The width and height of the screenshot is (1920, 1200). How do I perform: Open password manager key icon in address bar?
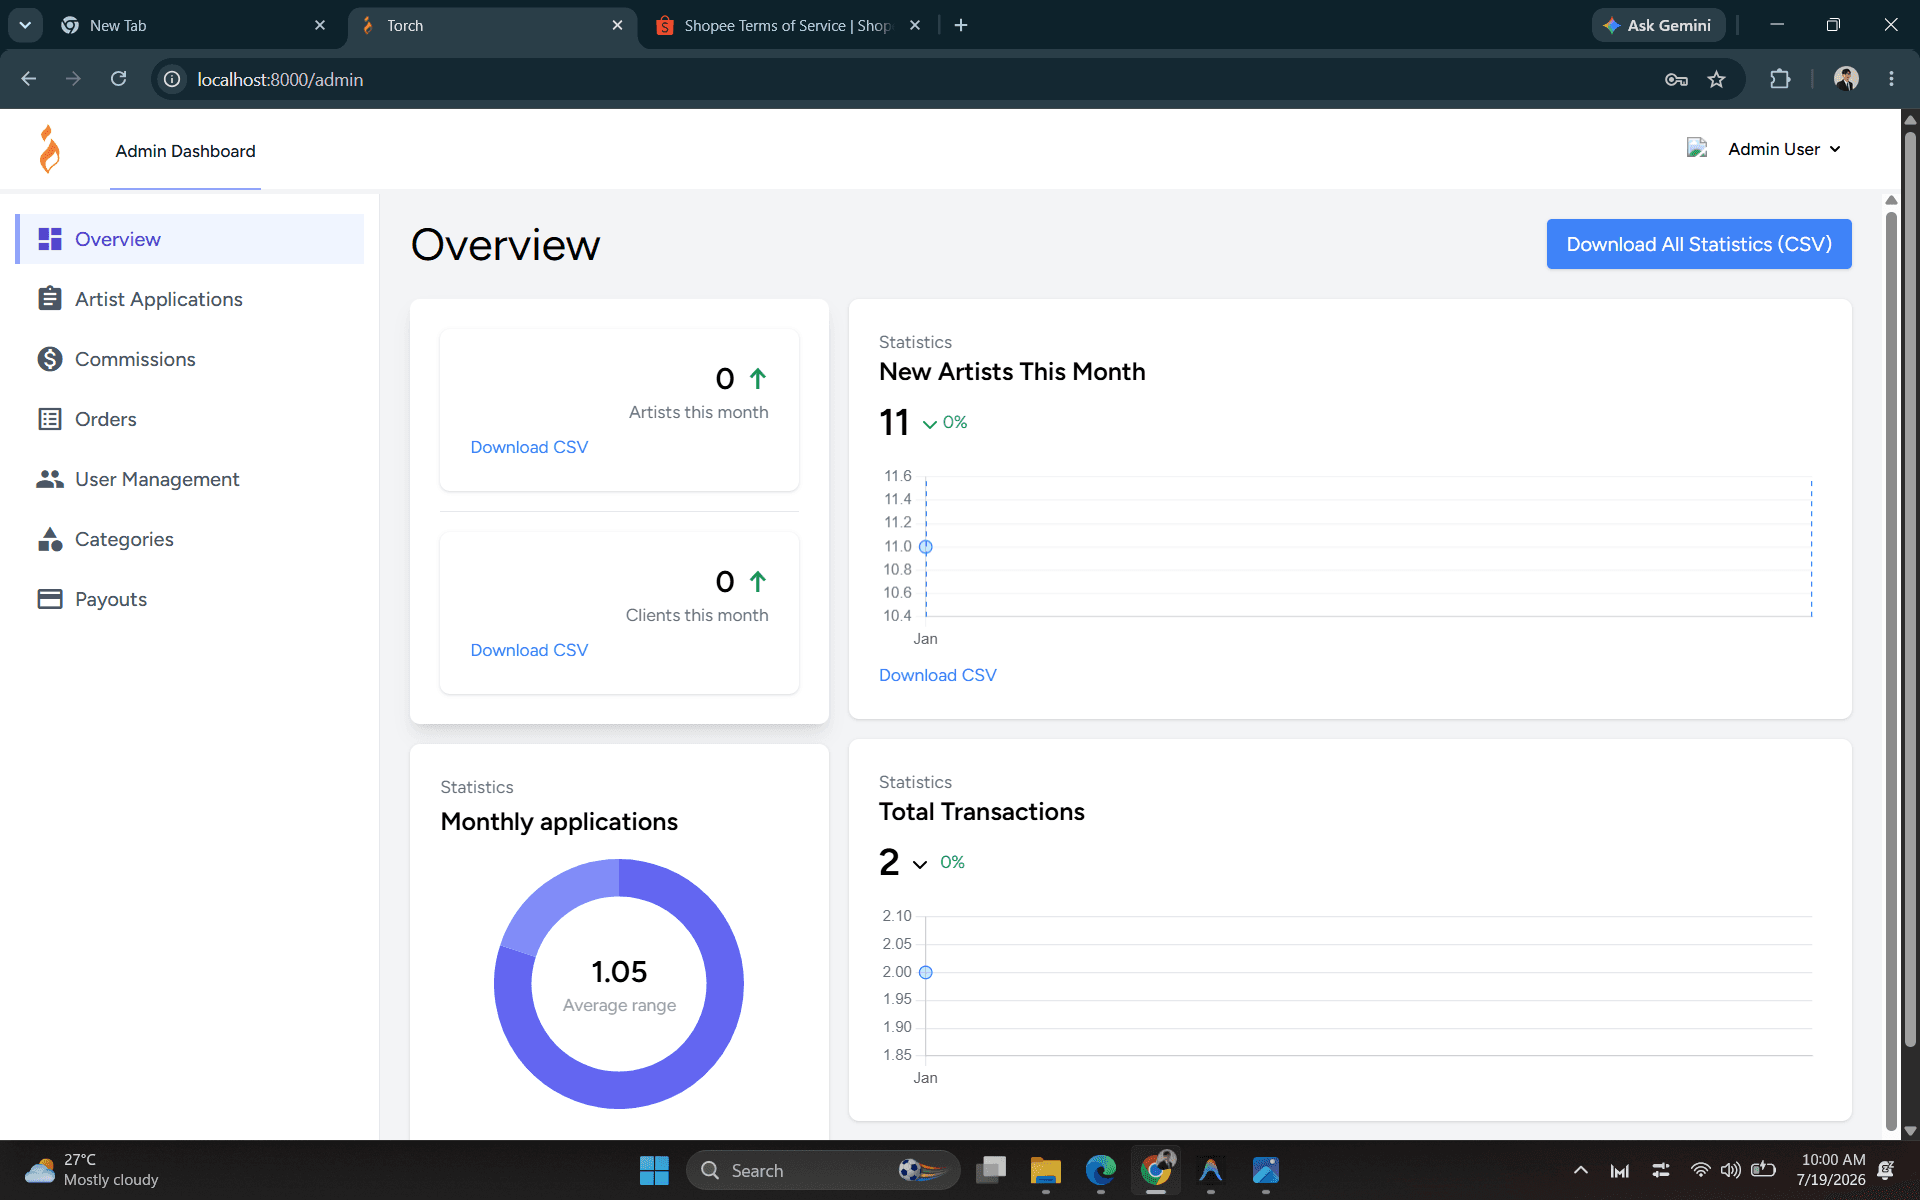click(x=1677, y=79)
